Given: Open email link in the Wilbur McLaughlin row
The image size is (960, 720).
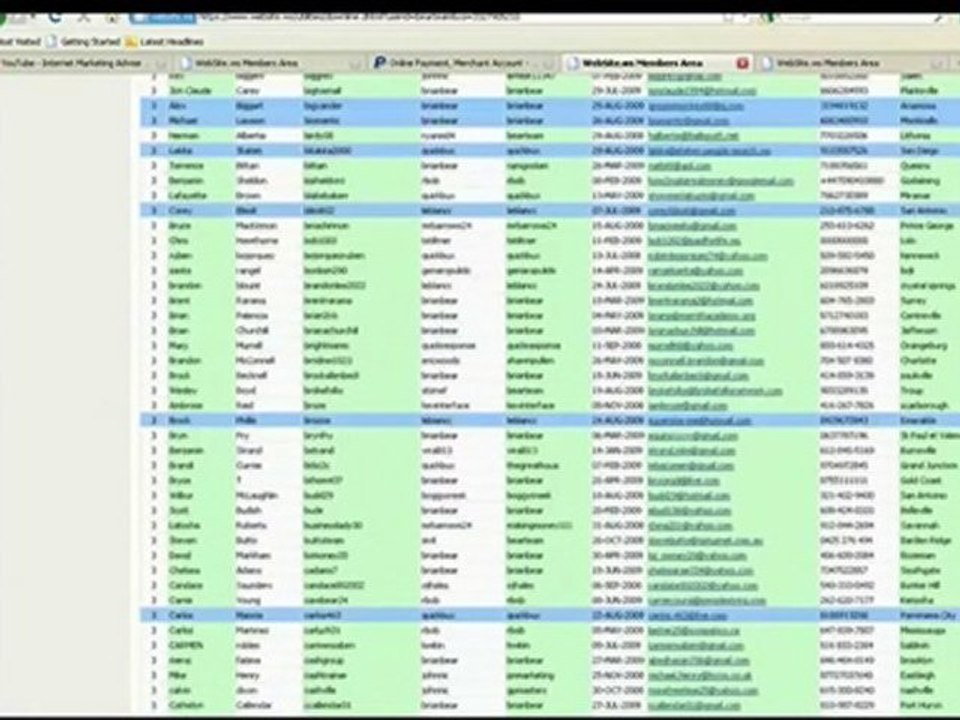Looking at the screenshot, I should [x=689, y=496].
